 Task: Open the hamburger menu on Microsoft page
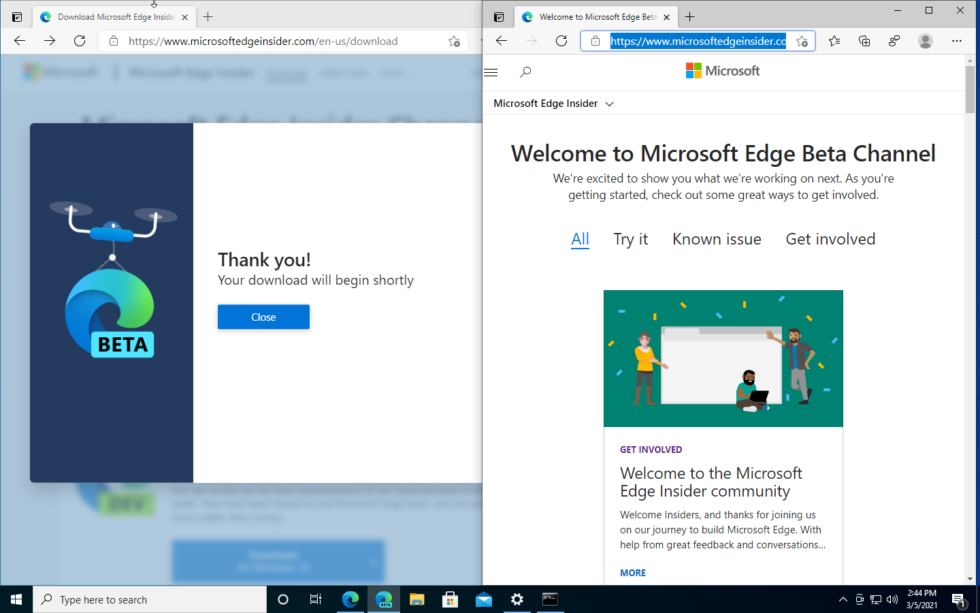pyautogui.click(x=491, y=72)
